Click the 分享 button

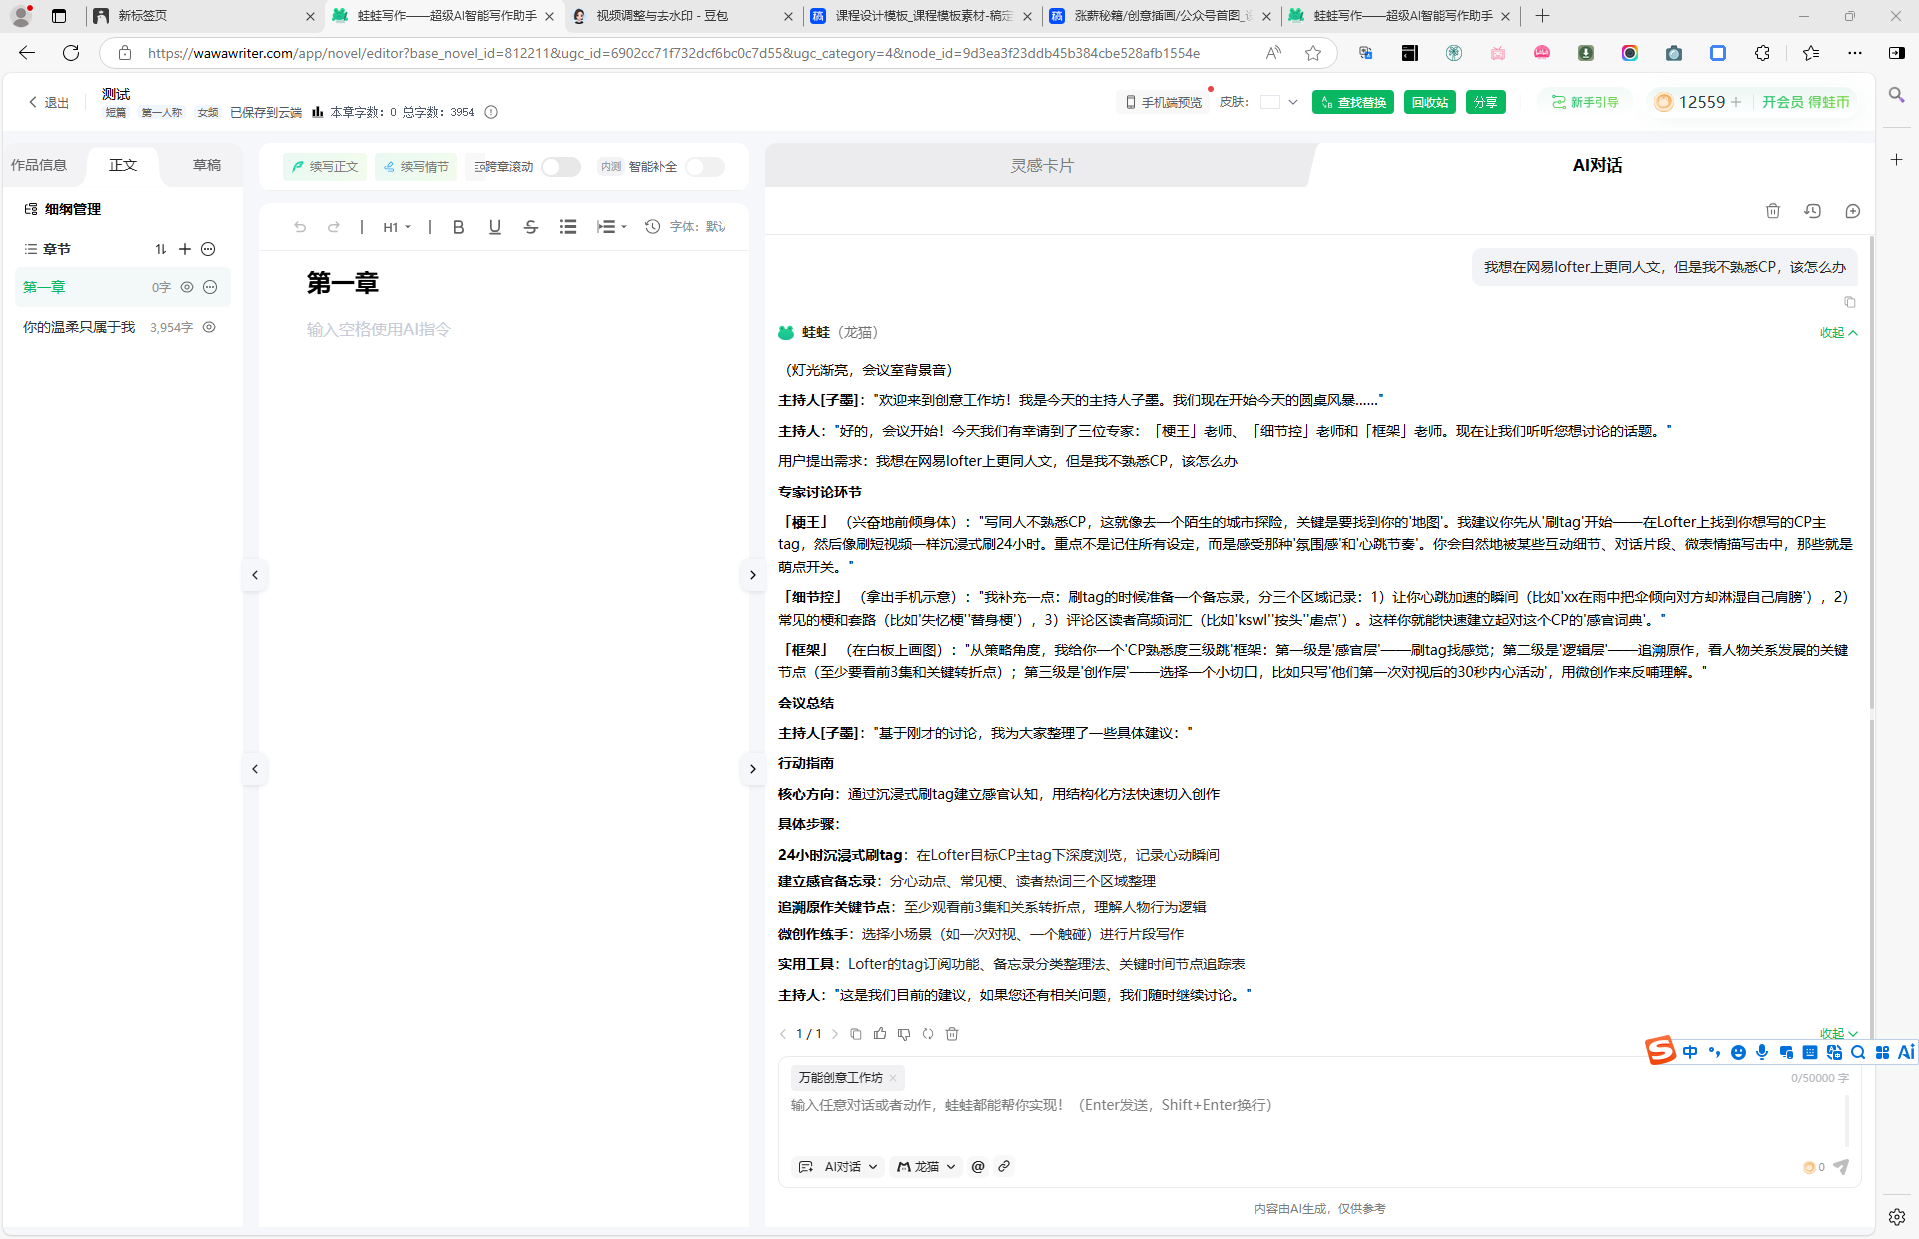tap(1486, 102)
